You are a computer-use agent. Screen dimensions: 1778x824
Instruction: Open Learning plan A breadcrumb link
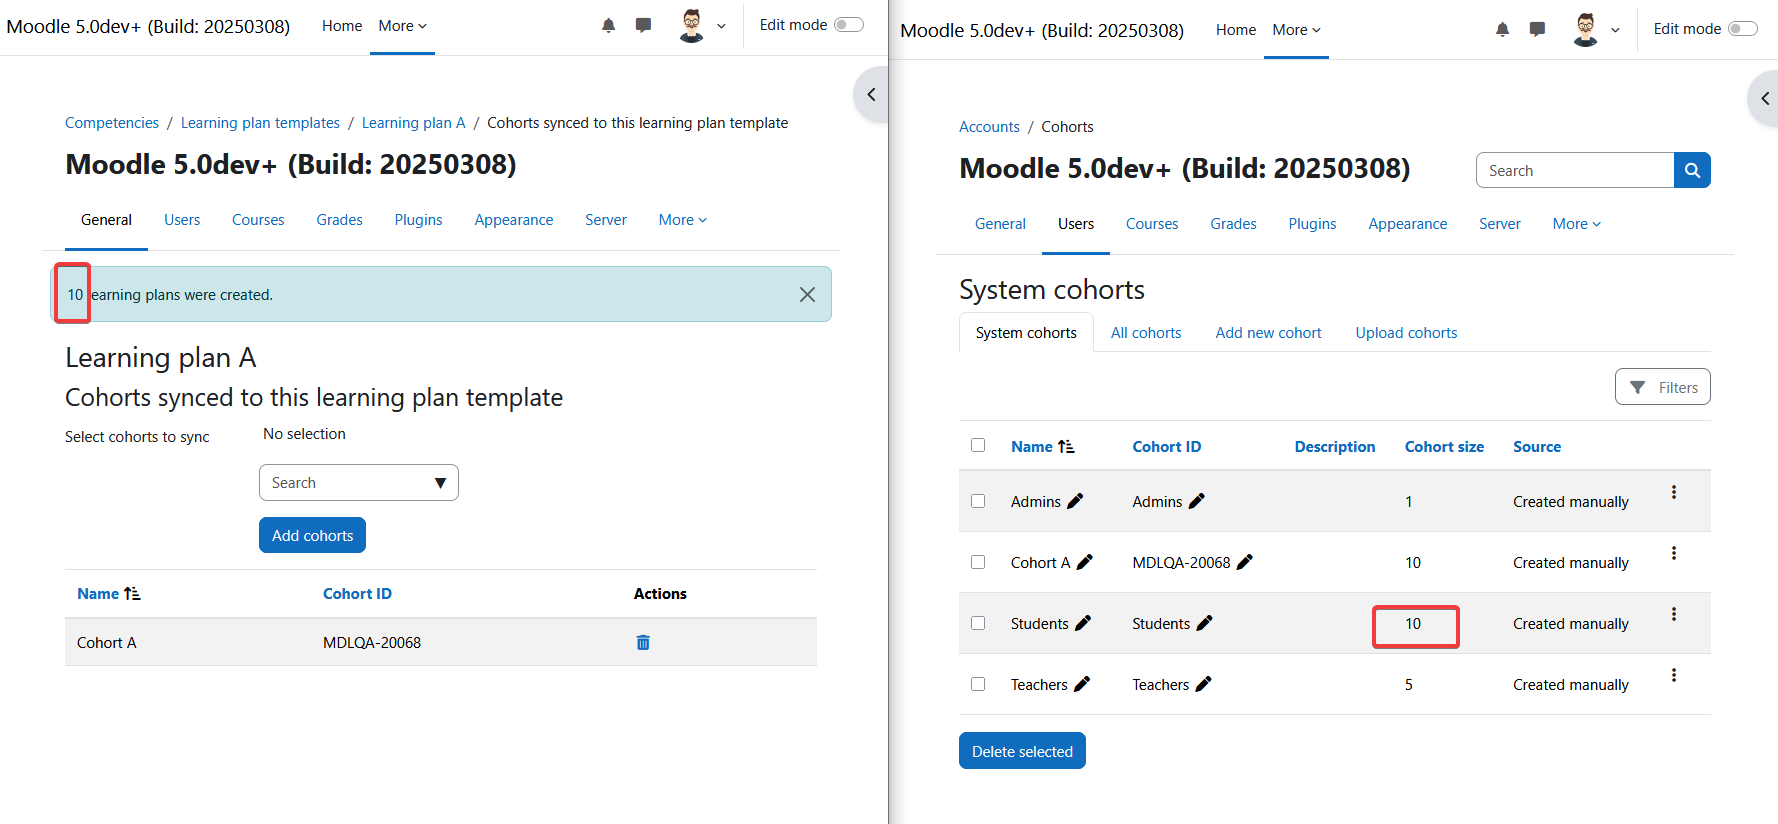point(413,123)
